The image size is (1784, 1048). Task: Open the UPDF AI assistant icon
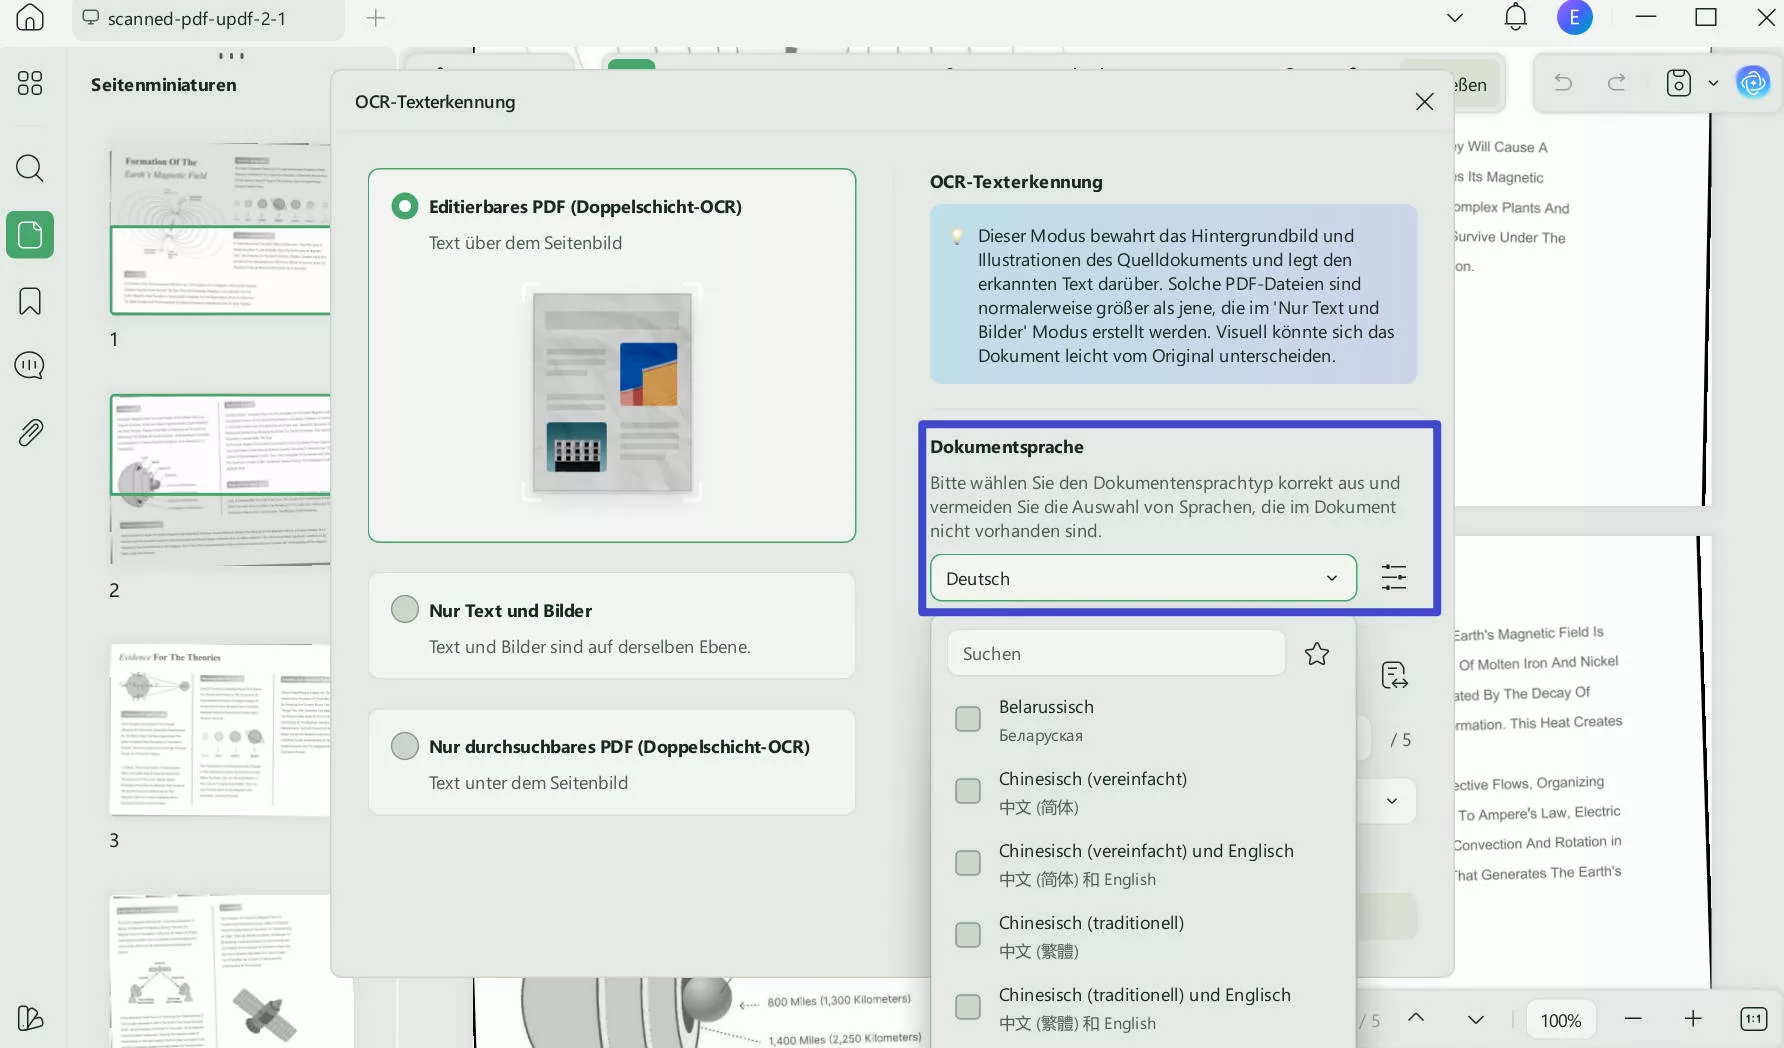click(1753, 83)
